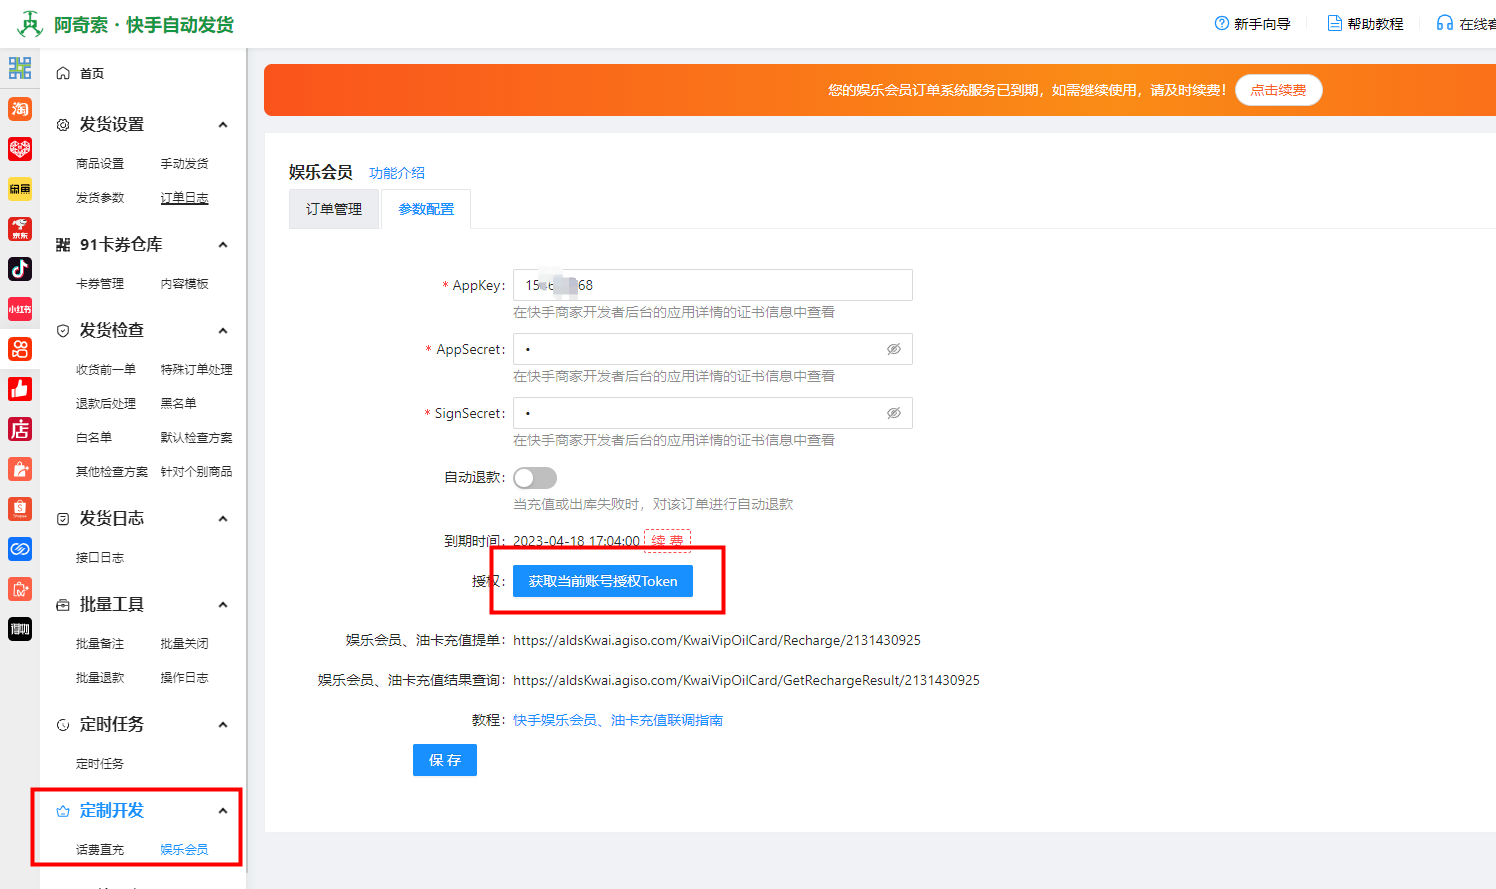This screenshot has height=889, width=1496.
Task: Collapse the 定制开发 section chevron
Action: pos(223,811)
